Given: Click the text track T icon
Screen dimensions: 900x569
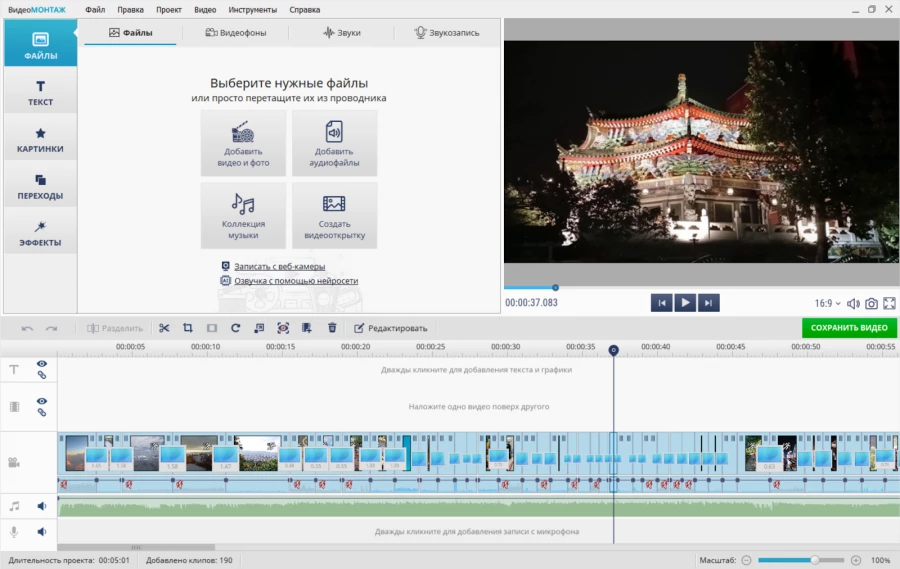Looking at the screenshot, I should coord(14,370).
